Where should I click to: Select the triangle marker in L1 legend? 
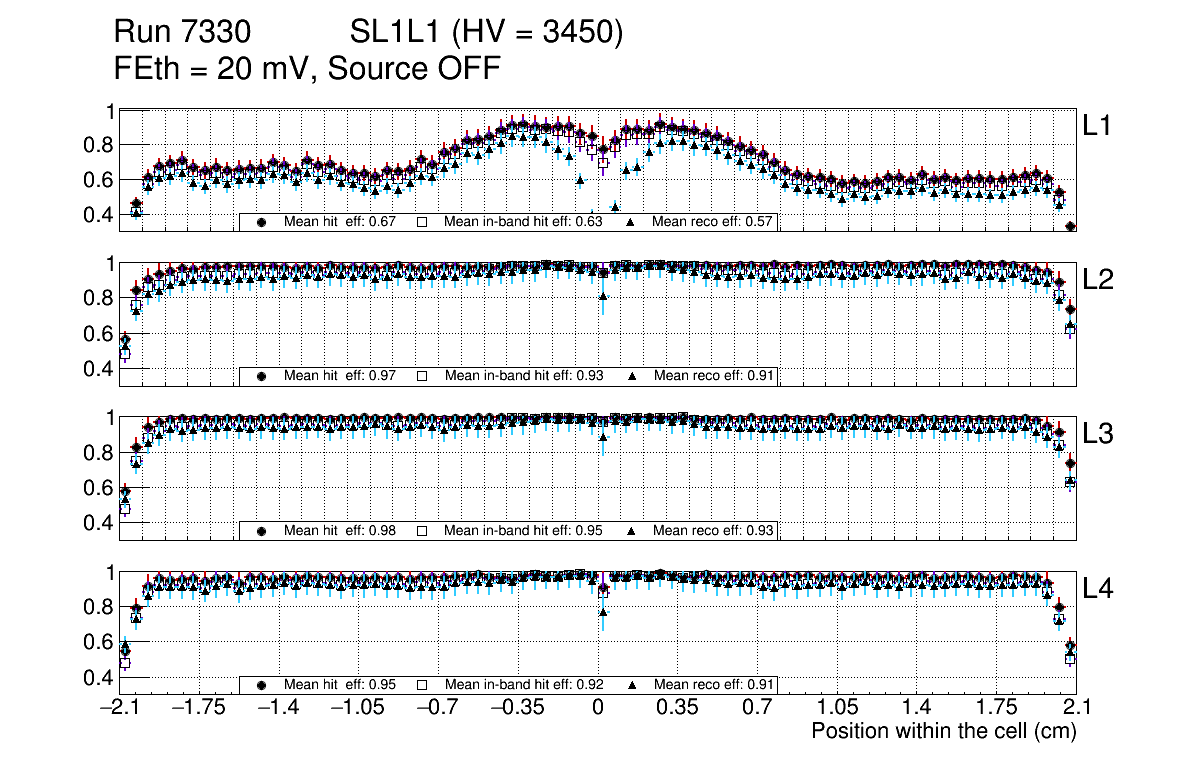pos(633,222)
